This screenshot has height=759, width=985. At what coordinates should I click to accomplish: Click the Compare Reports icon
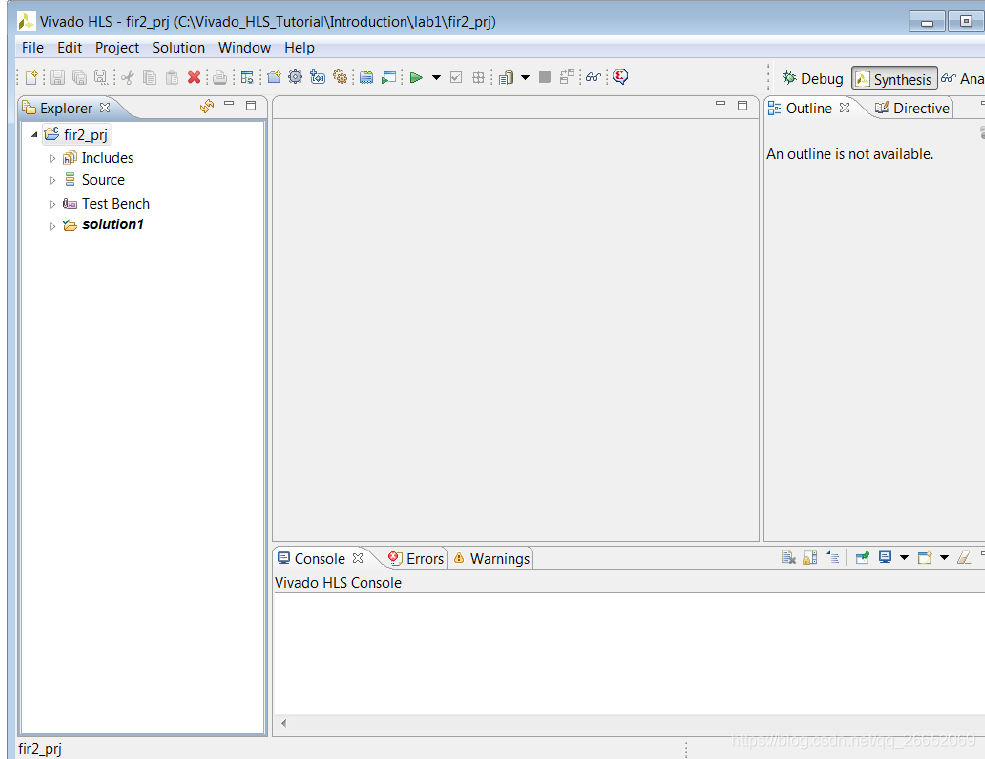tap(567, 77)
